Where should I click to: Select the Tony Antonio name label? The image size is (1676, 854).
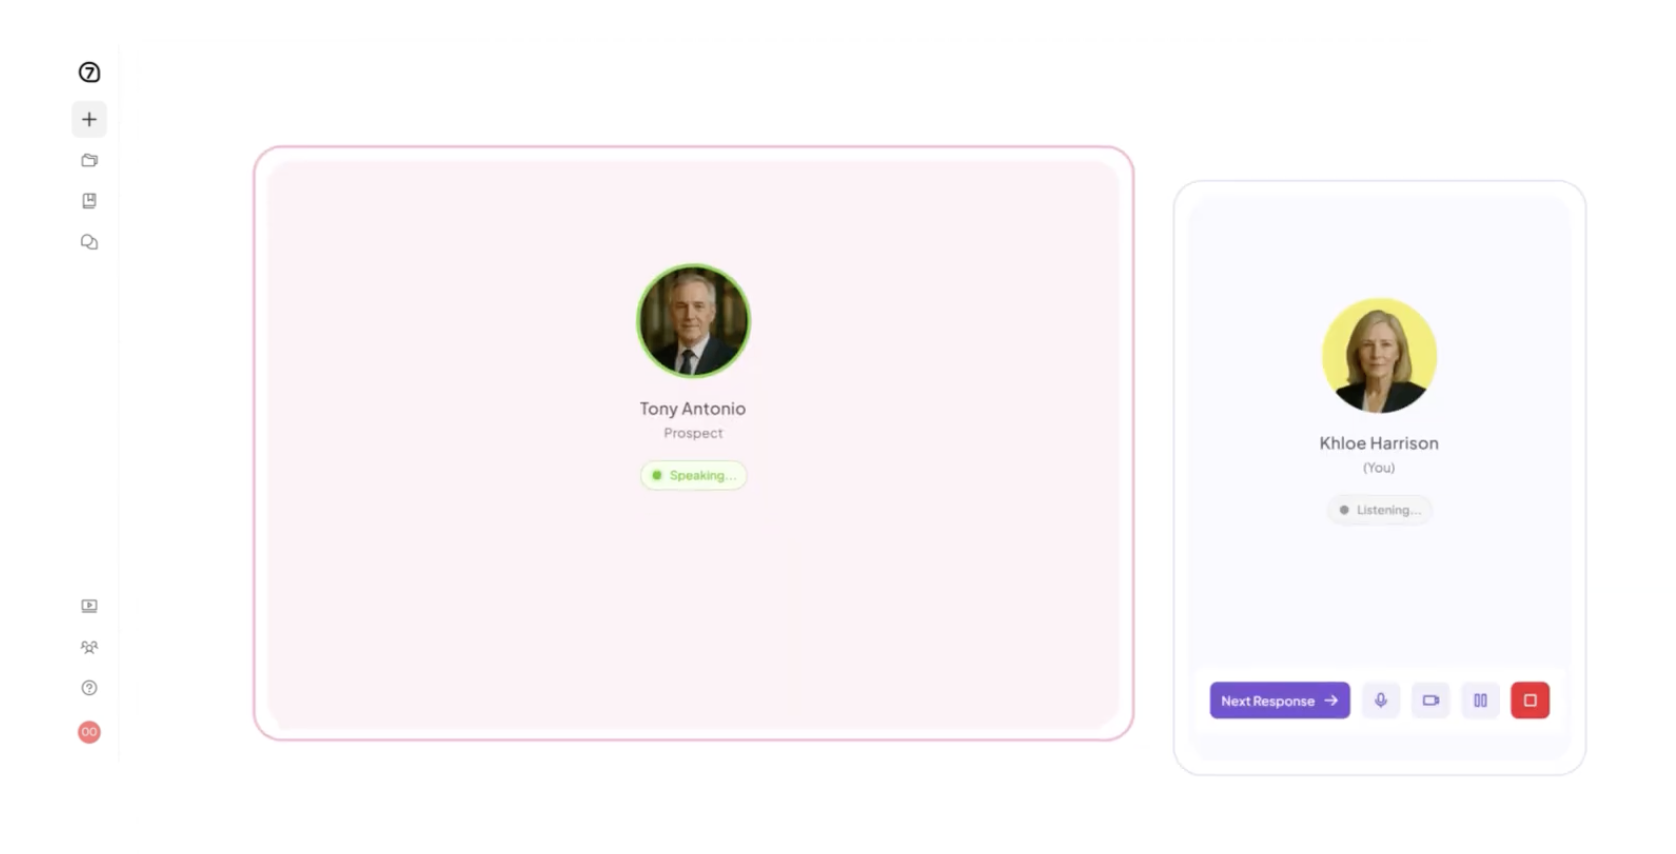693,408
